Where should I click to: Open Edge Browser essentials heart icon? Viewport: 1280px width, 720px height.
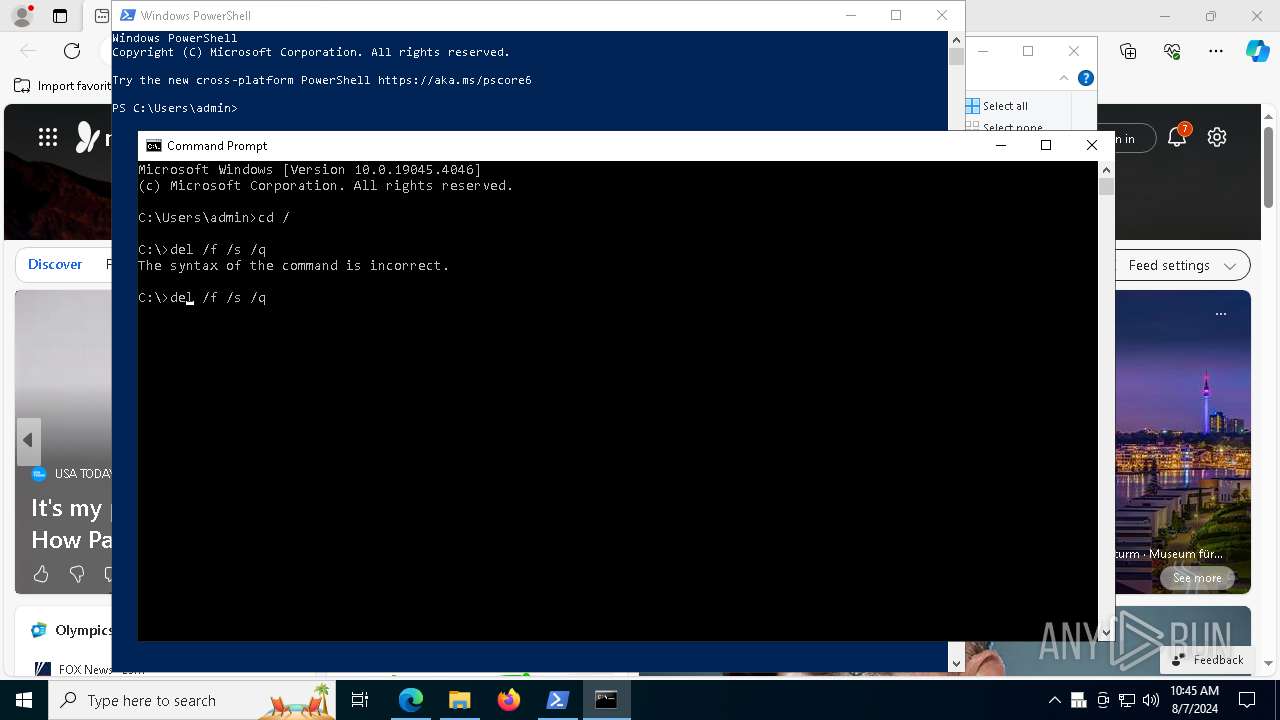click(x=1172, y=51)
